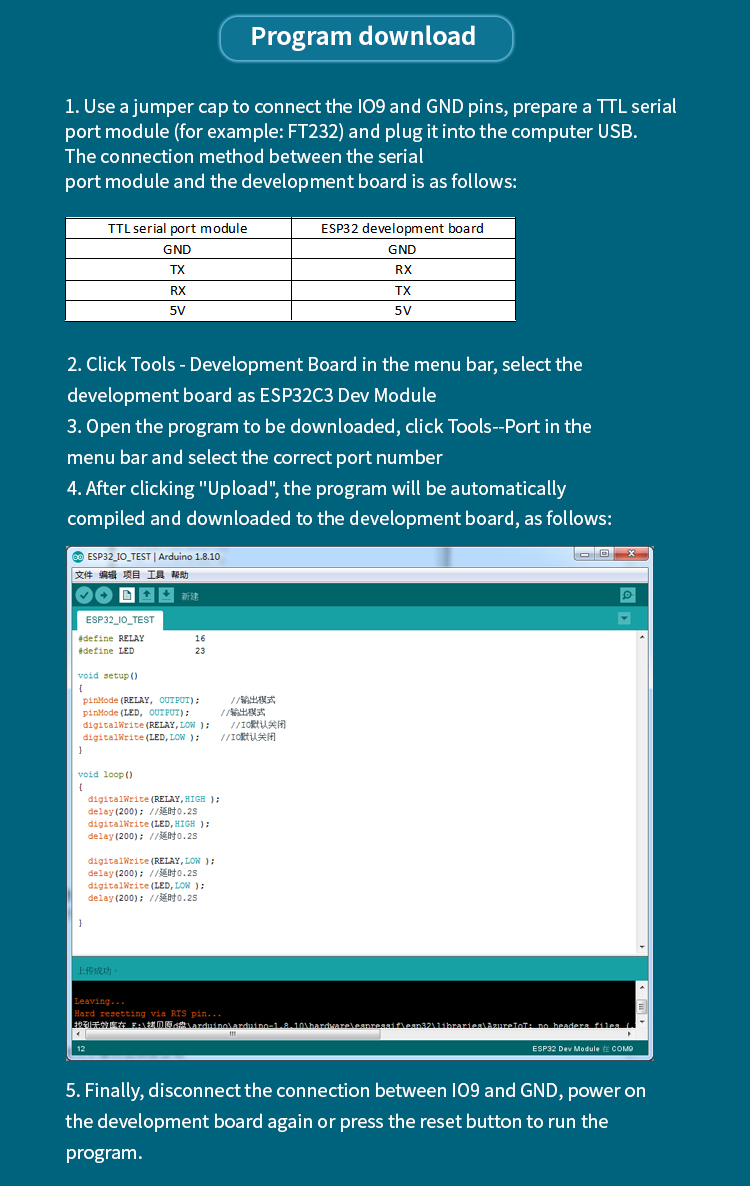Click 'digitalWrite(LED,HIGH );' in loop
750x1186 pixels.
[149, 824]
